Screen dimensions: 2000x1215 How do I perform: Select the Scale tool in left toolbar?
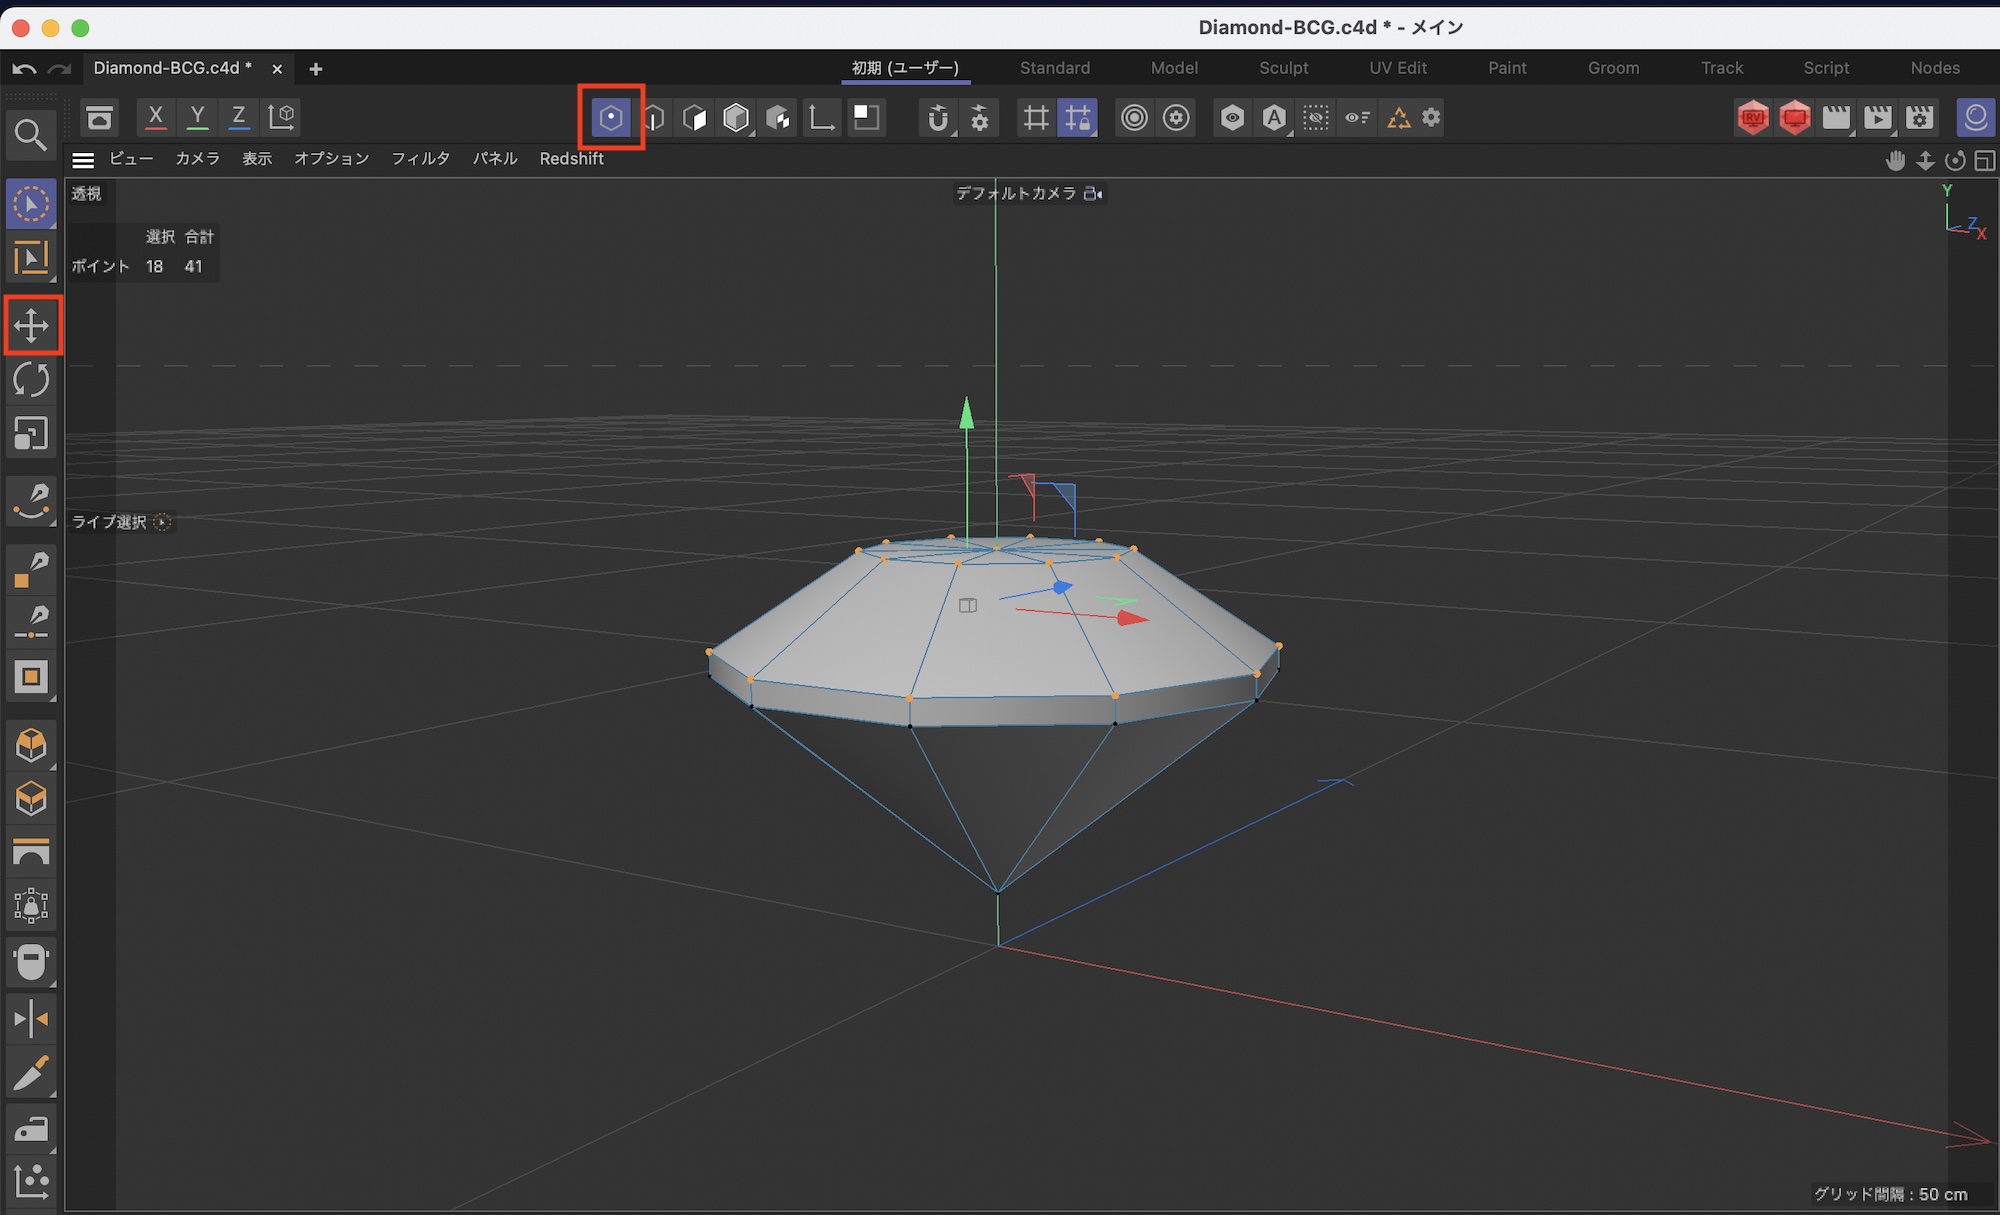pos(31,434)
